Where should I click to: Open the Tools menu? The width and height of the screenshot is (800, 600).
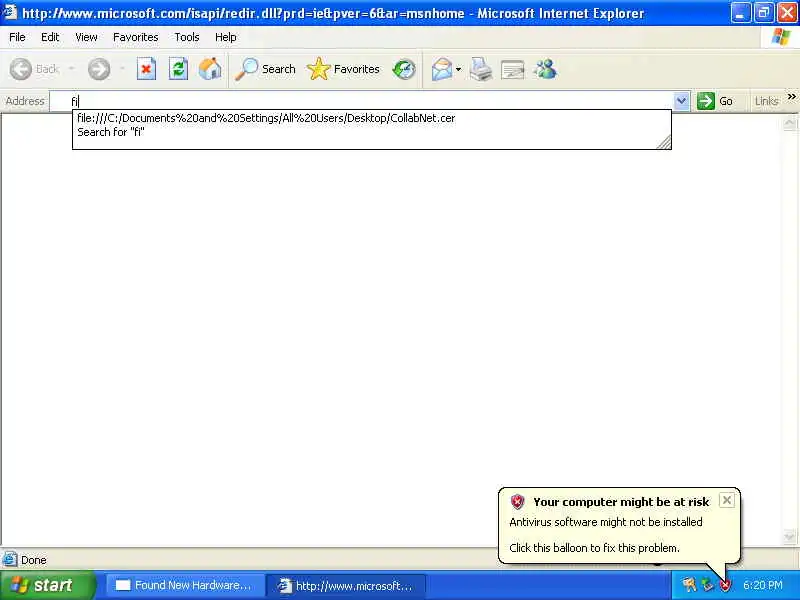tap(187, 37)
